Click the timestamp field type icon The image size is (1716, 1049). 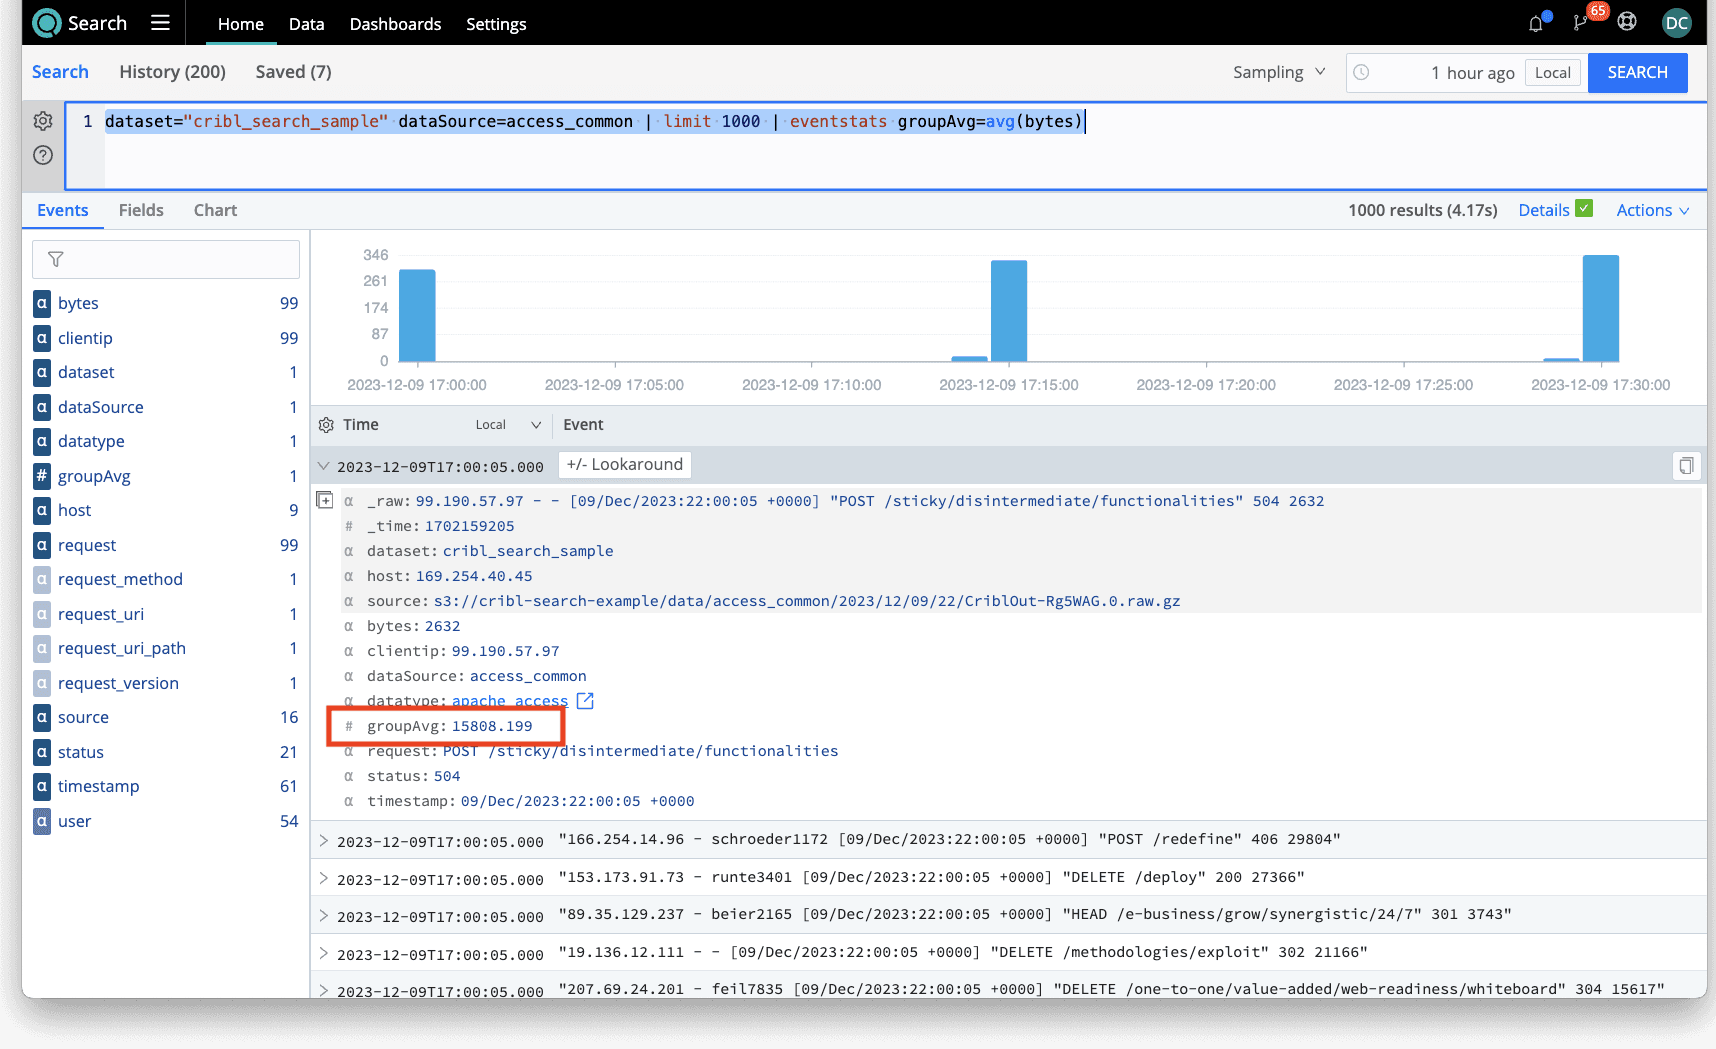pos(42,786)
